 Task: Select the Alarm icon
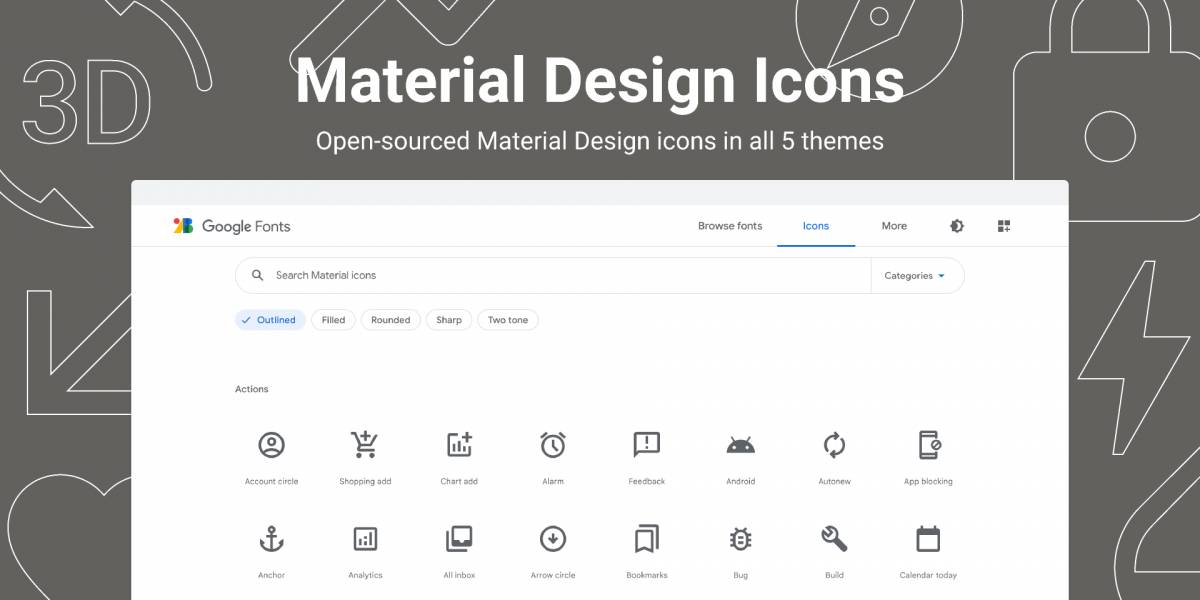click(x=553, y=445)
